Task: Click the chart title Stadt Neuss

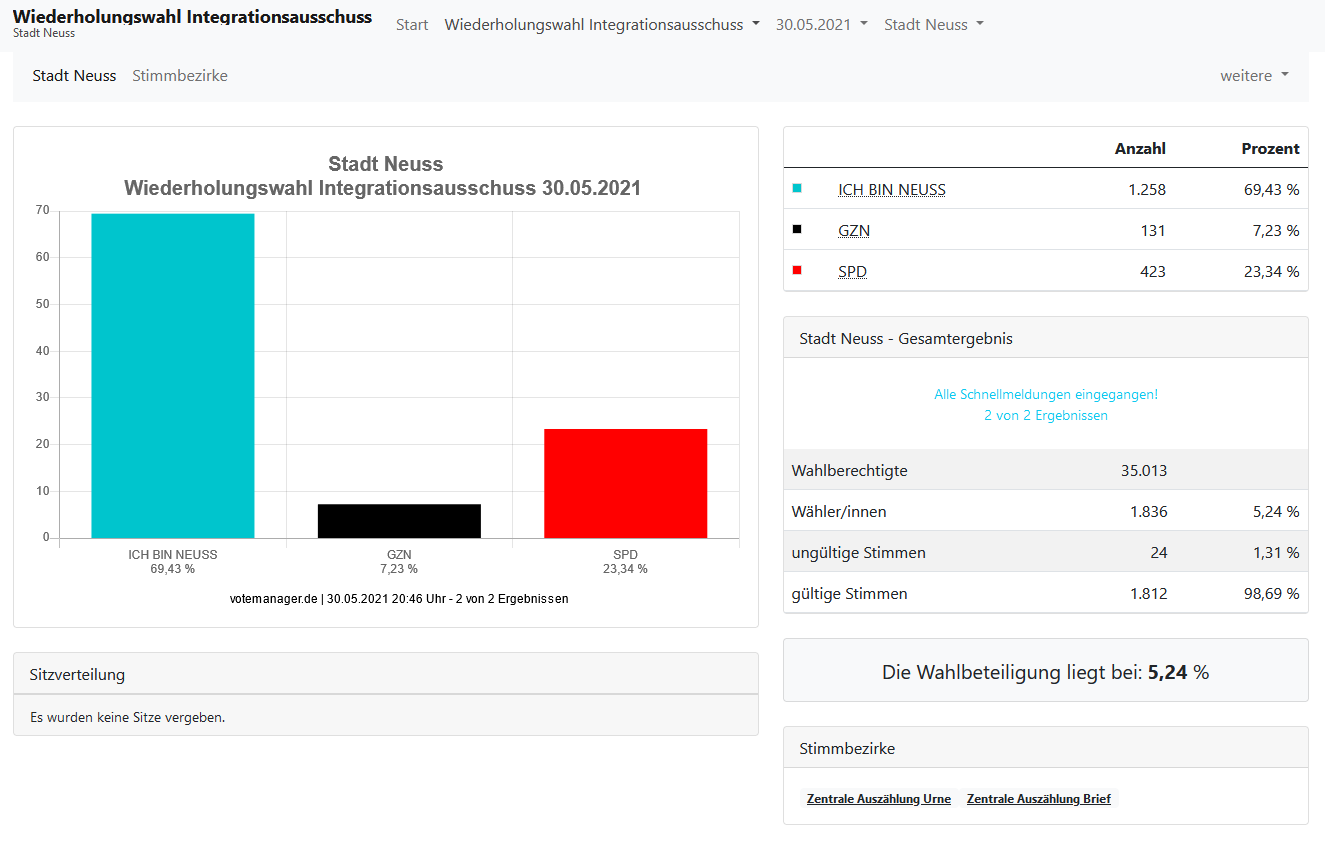Action: [x=386, y=164]
